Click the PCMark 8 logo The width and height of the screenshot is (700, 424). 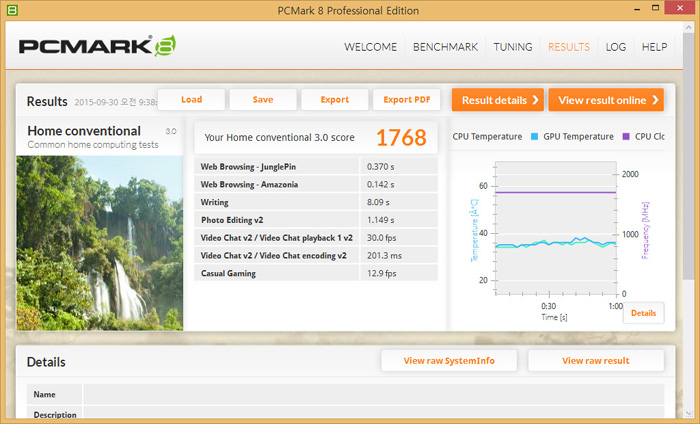click(98, 47)
